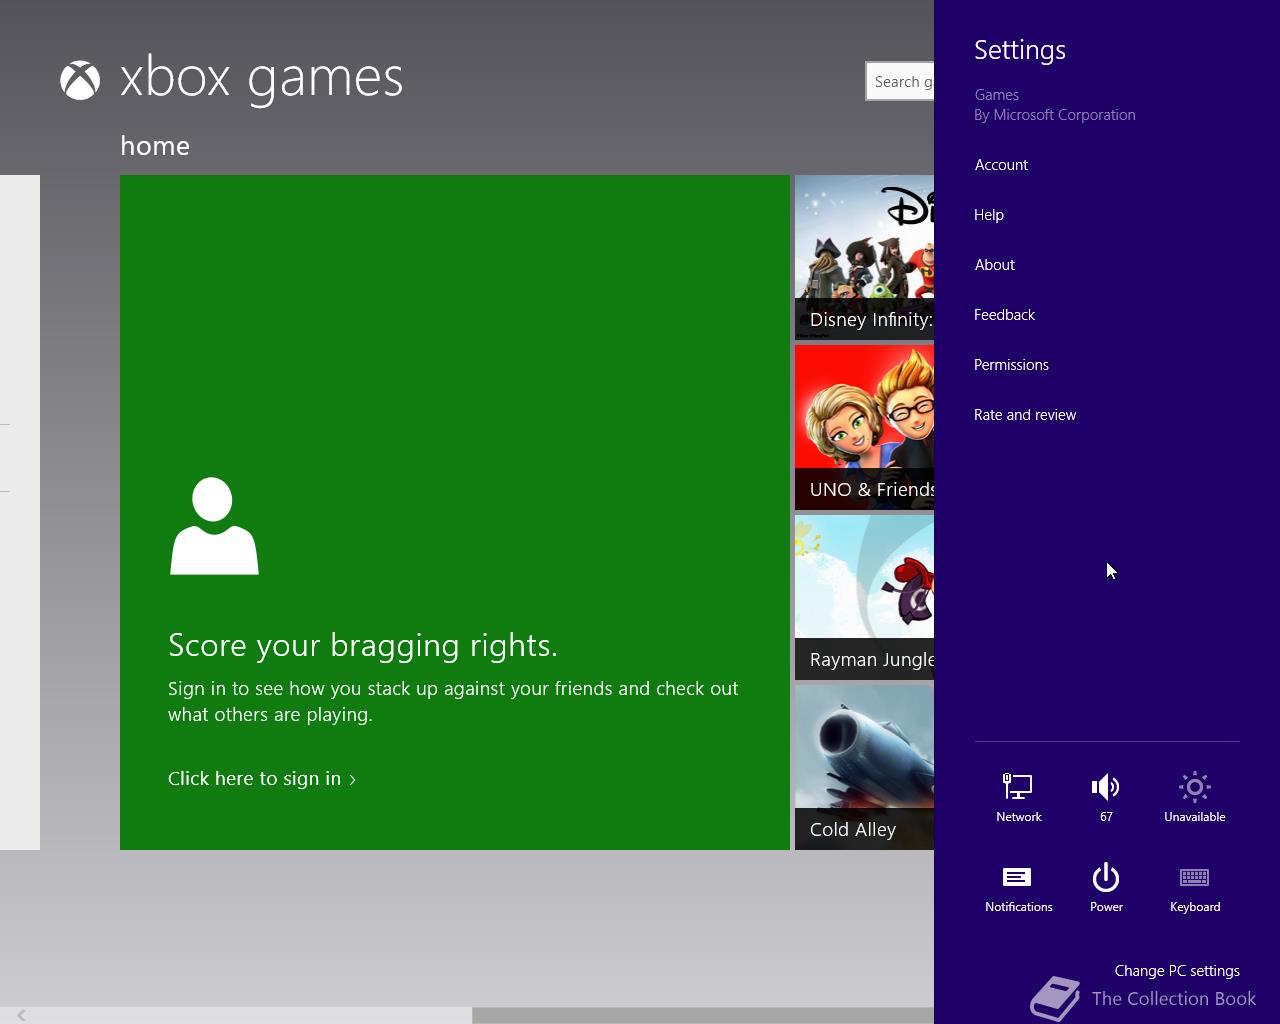Viewport: 1280px width, 1024px height.
Task: Open Cold Alley game tile
Action: 864,768
